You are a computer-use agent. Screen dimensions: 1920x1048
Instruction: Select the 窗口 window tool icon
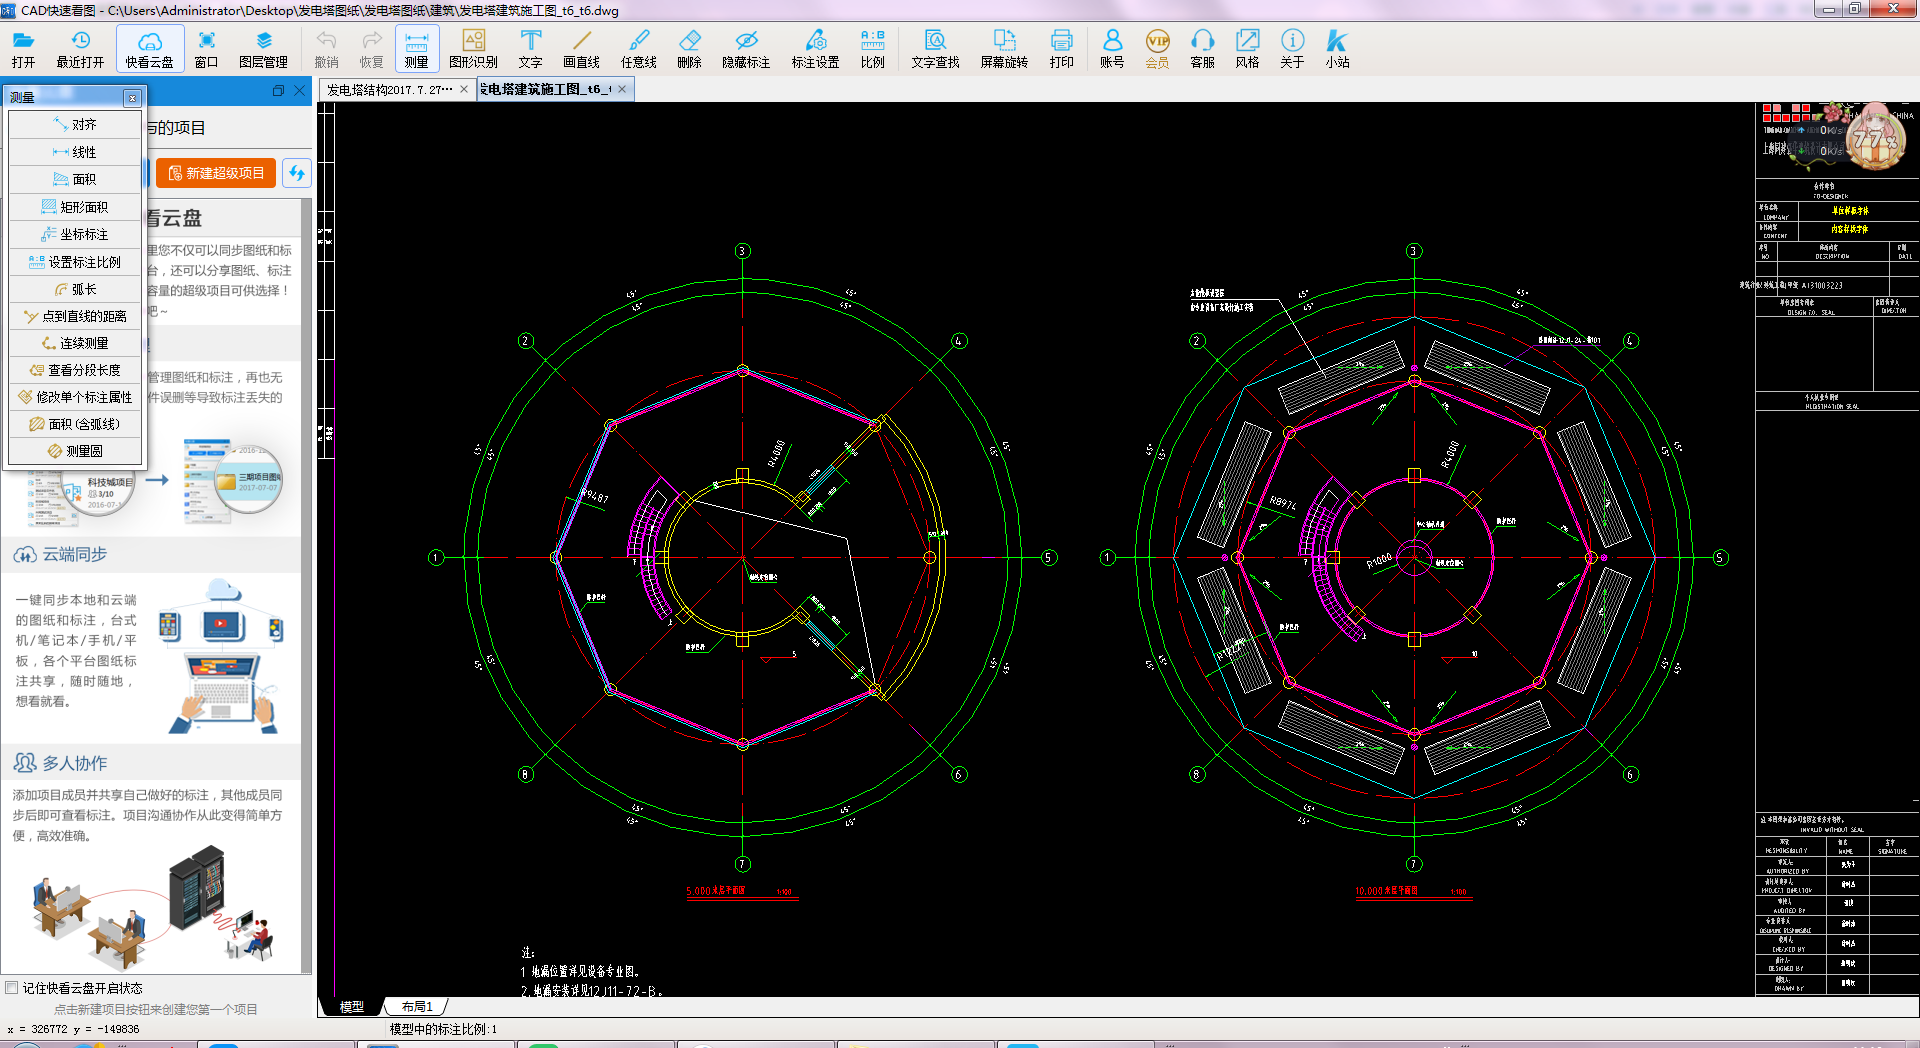pos(206,49)
